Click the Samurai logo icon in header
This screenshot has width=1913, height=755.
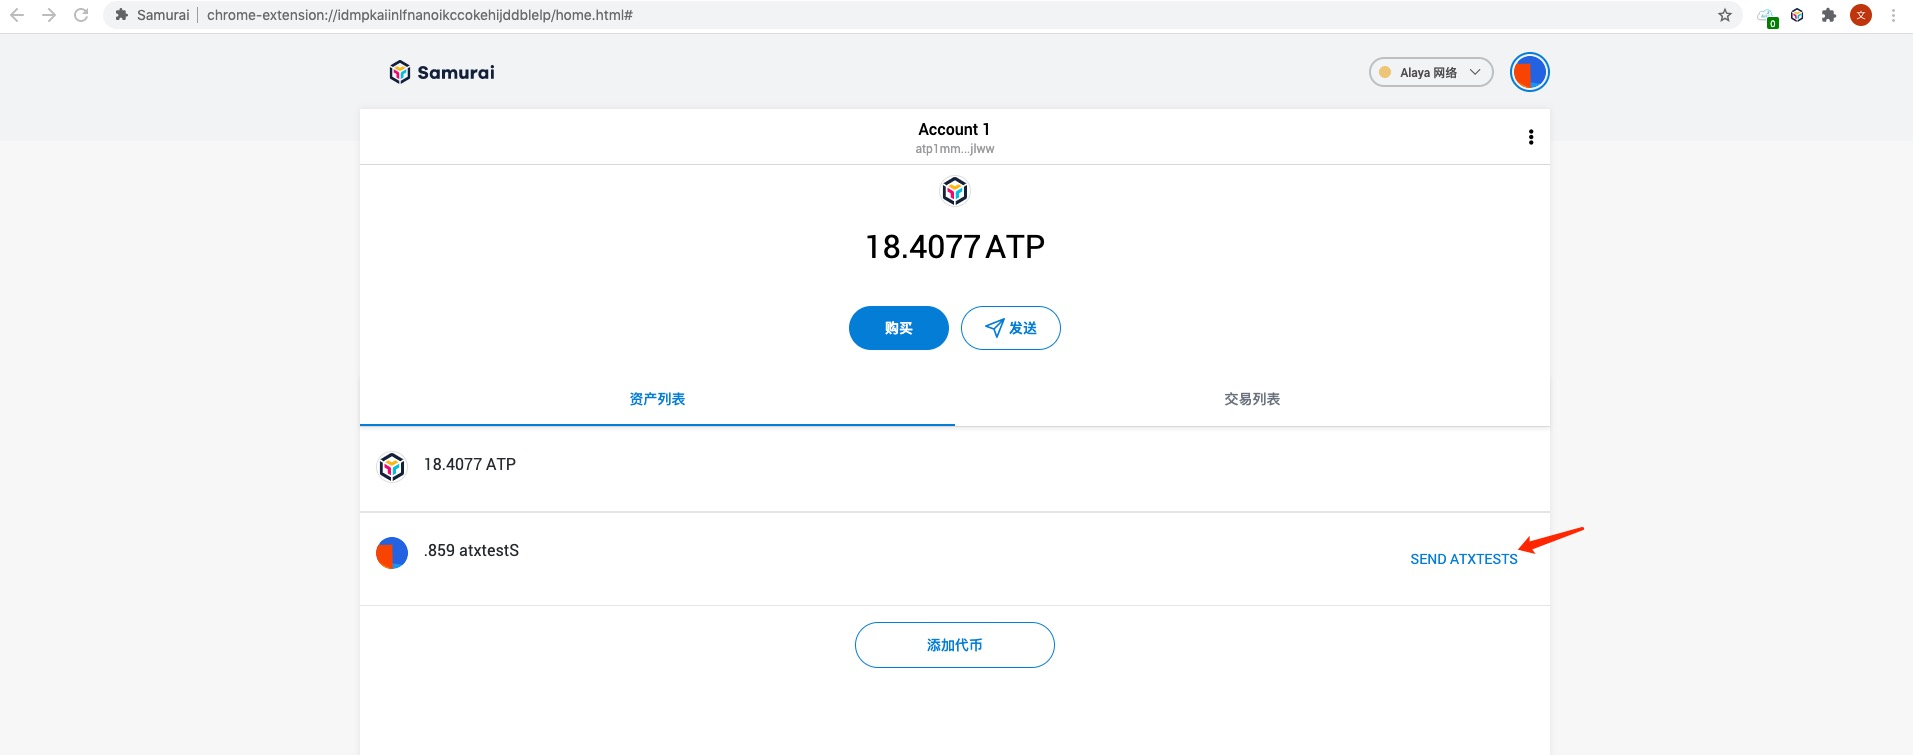pyautogui.click(x=400, y=72)
